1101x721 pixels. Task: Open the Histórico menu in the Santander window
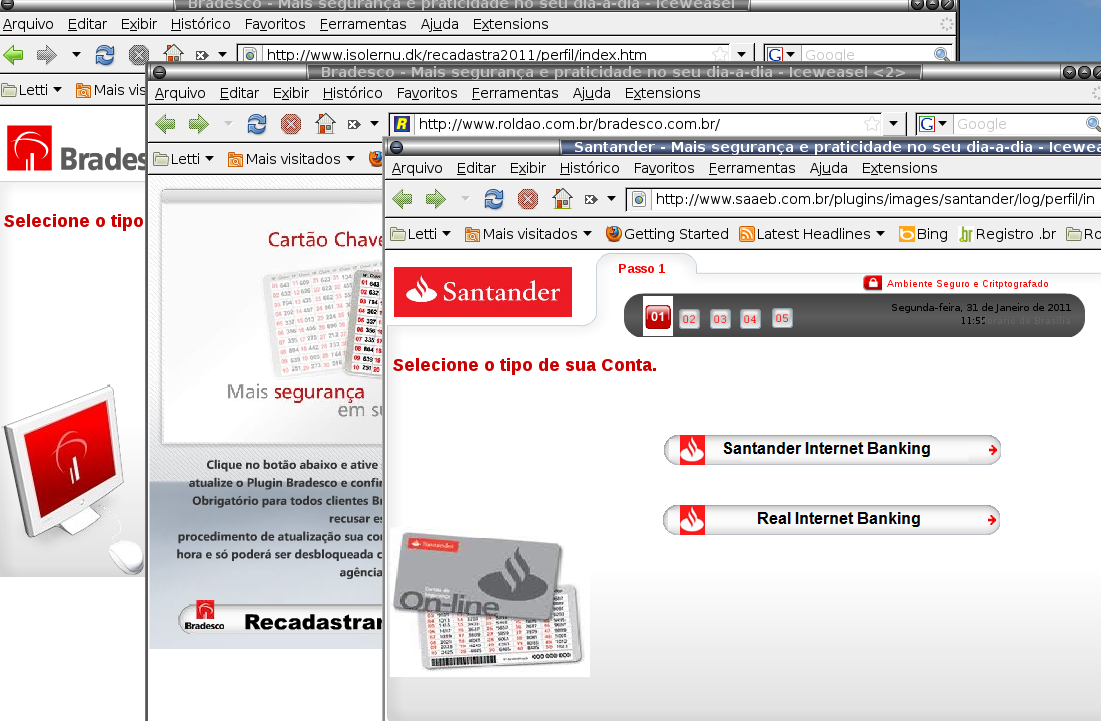click(x=589, y=168)
